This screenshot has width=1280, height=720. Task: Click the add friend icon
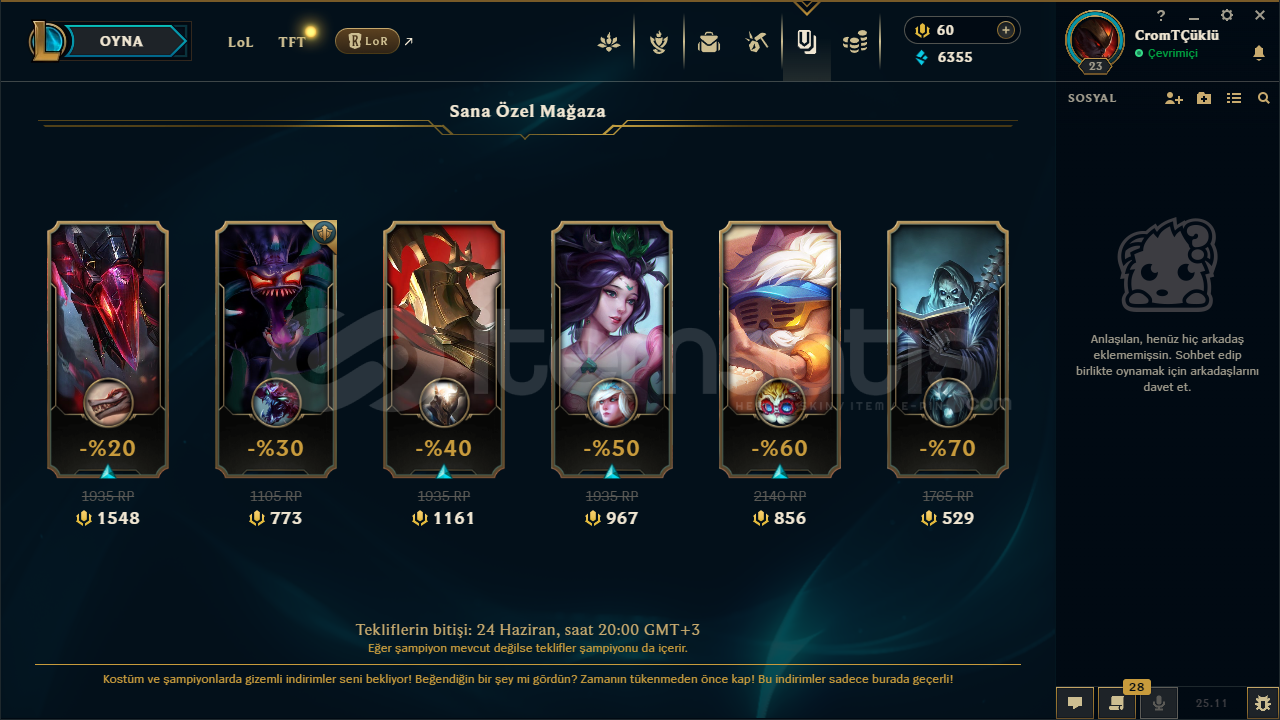(x=1174, y=98)
